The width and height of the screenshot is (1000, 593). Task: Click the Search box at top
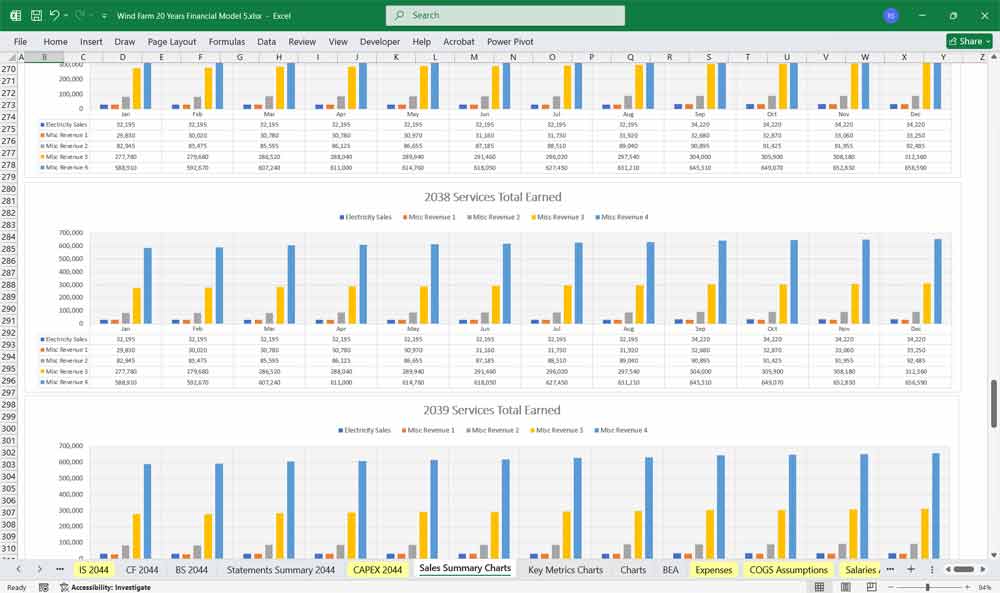505,15
